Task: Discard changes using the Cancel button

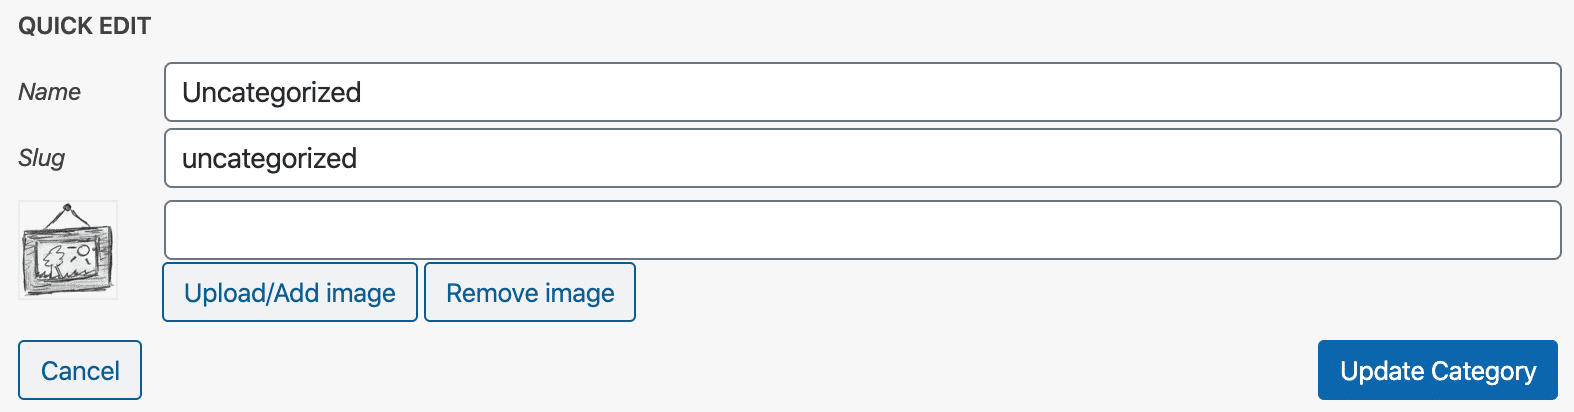Action: coord(80,370)
